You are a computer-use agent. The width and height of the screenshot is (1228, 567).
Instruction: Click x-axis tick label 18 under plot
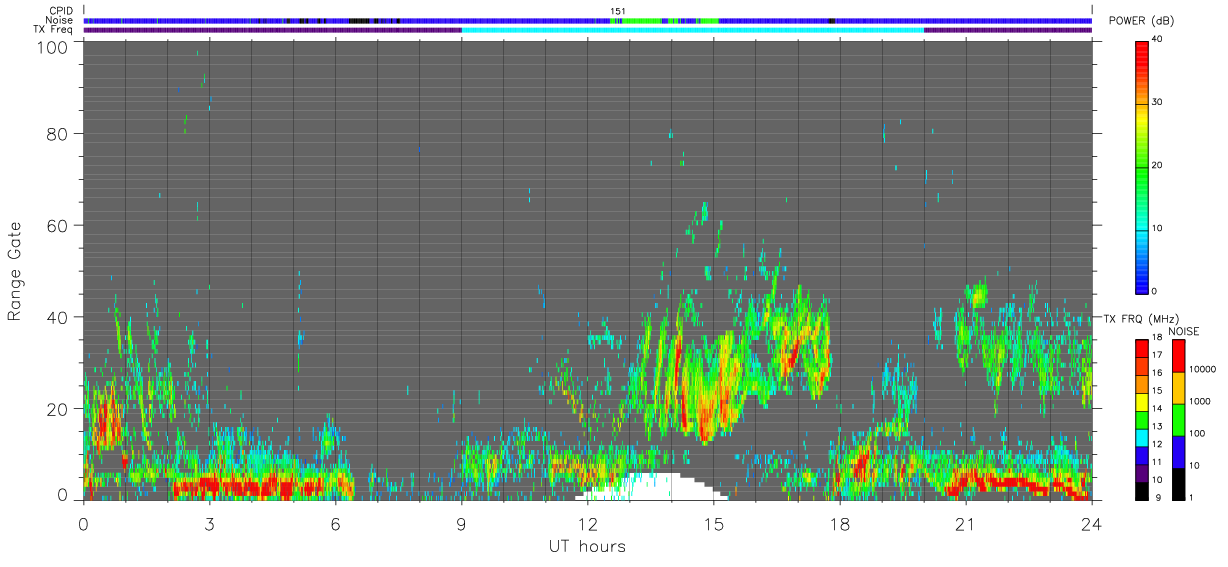coord(839,524)
